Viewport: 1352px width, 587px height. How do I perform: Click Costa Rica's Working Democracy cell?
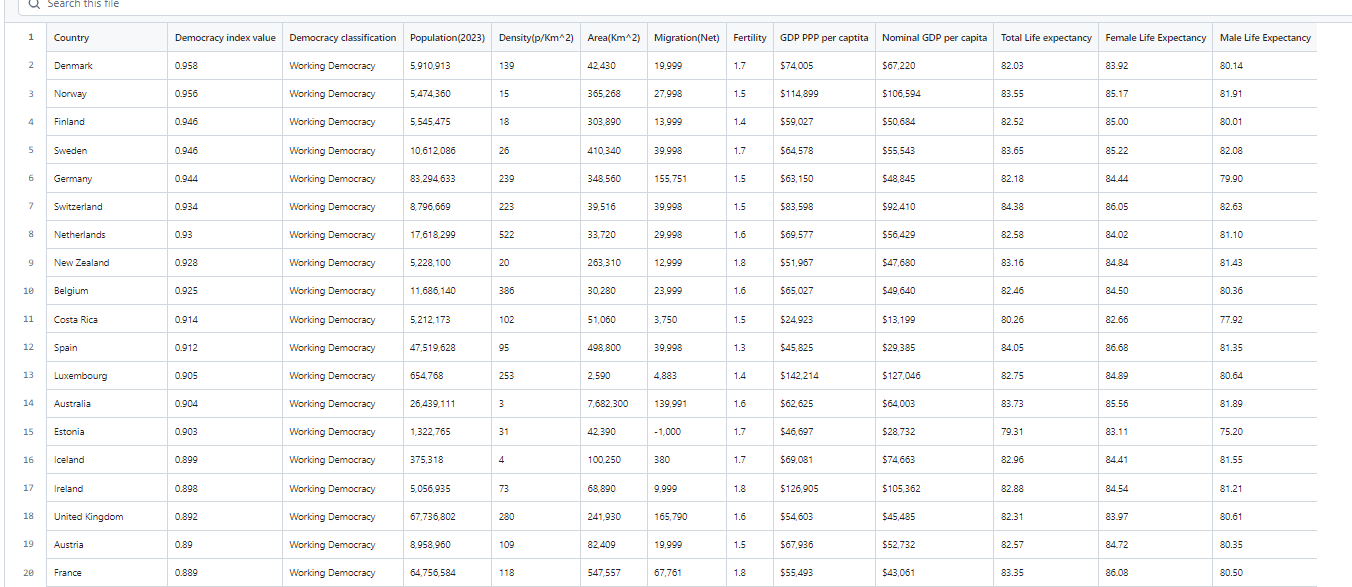[x=332, y=320]
